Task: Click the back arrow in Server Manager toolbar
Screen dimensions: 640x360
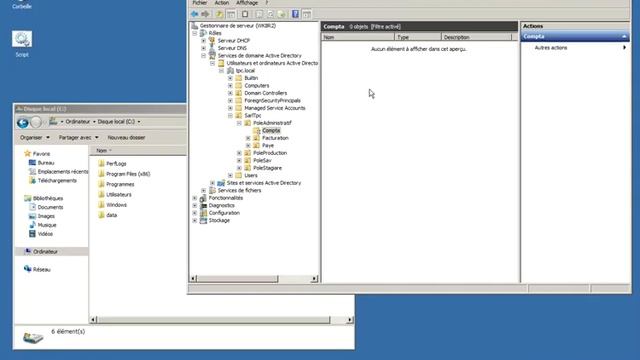Action: tap(195, 14)
